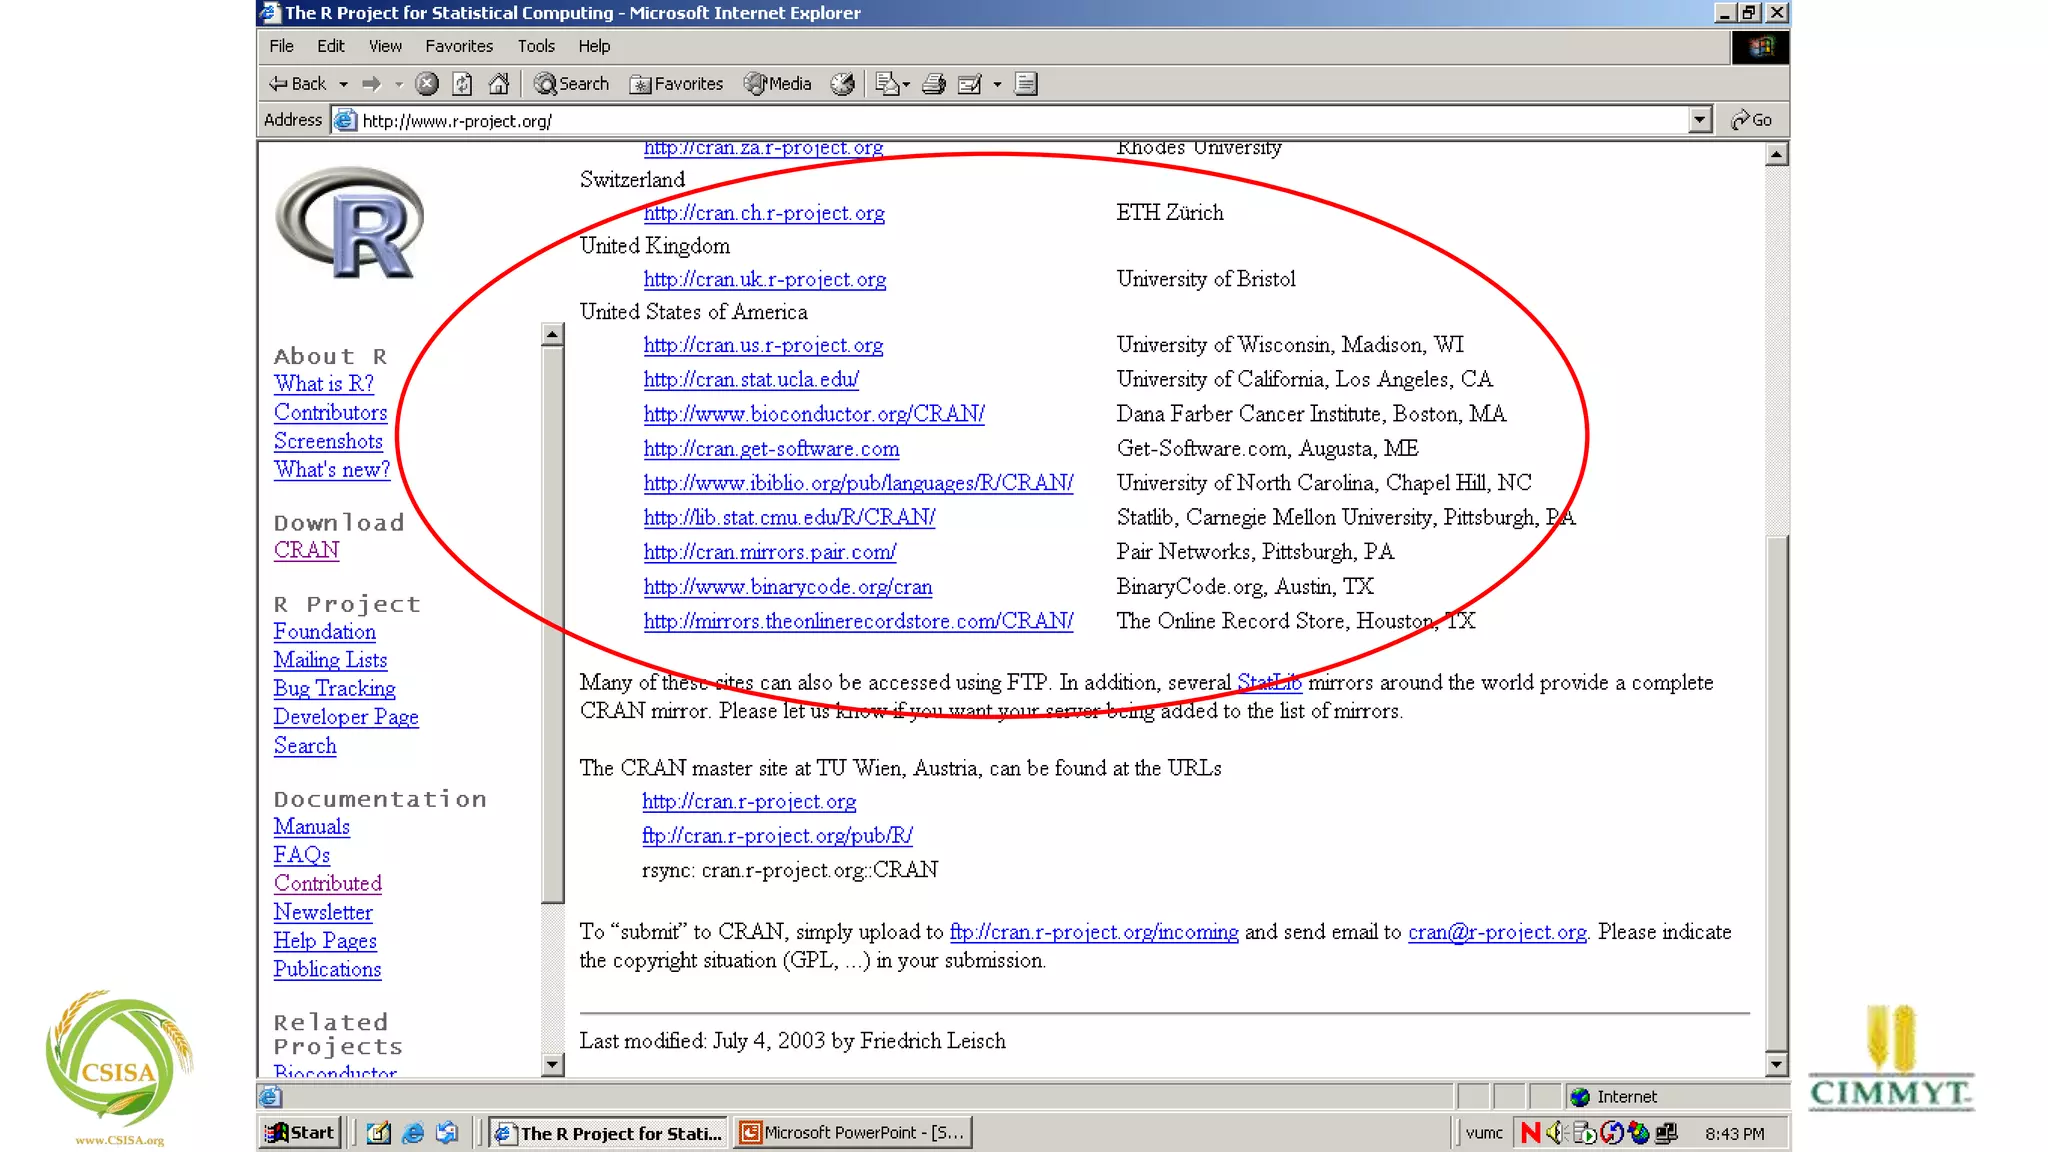
Task: Click the Media toolbar button
Action: tap(778, 84)
